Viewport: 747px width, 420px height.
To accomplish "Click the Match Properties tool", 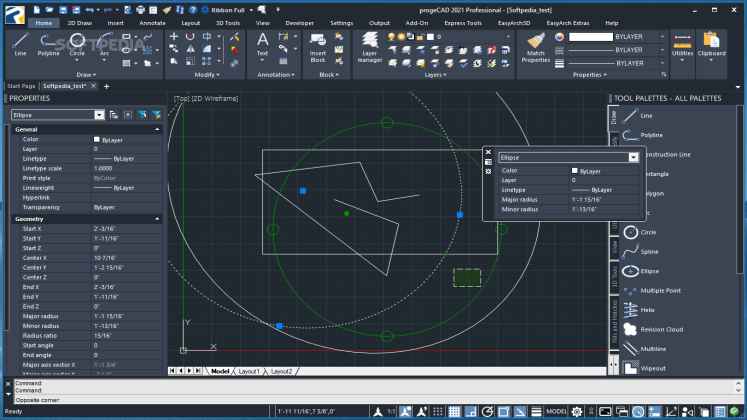I will point(535,46).
